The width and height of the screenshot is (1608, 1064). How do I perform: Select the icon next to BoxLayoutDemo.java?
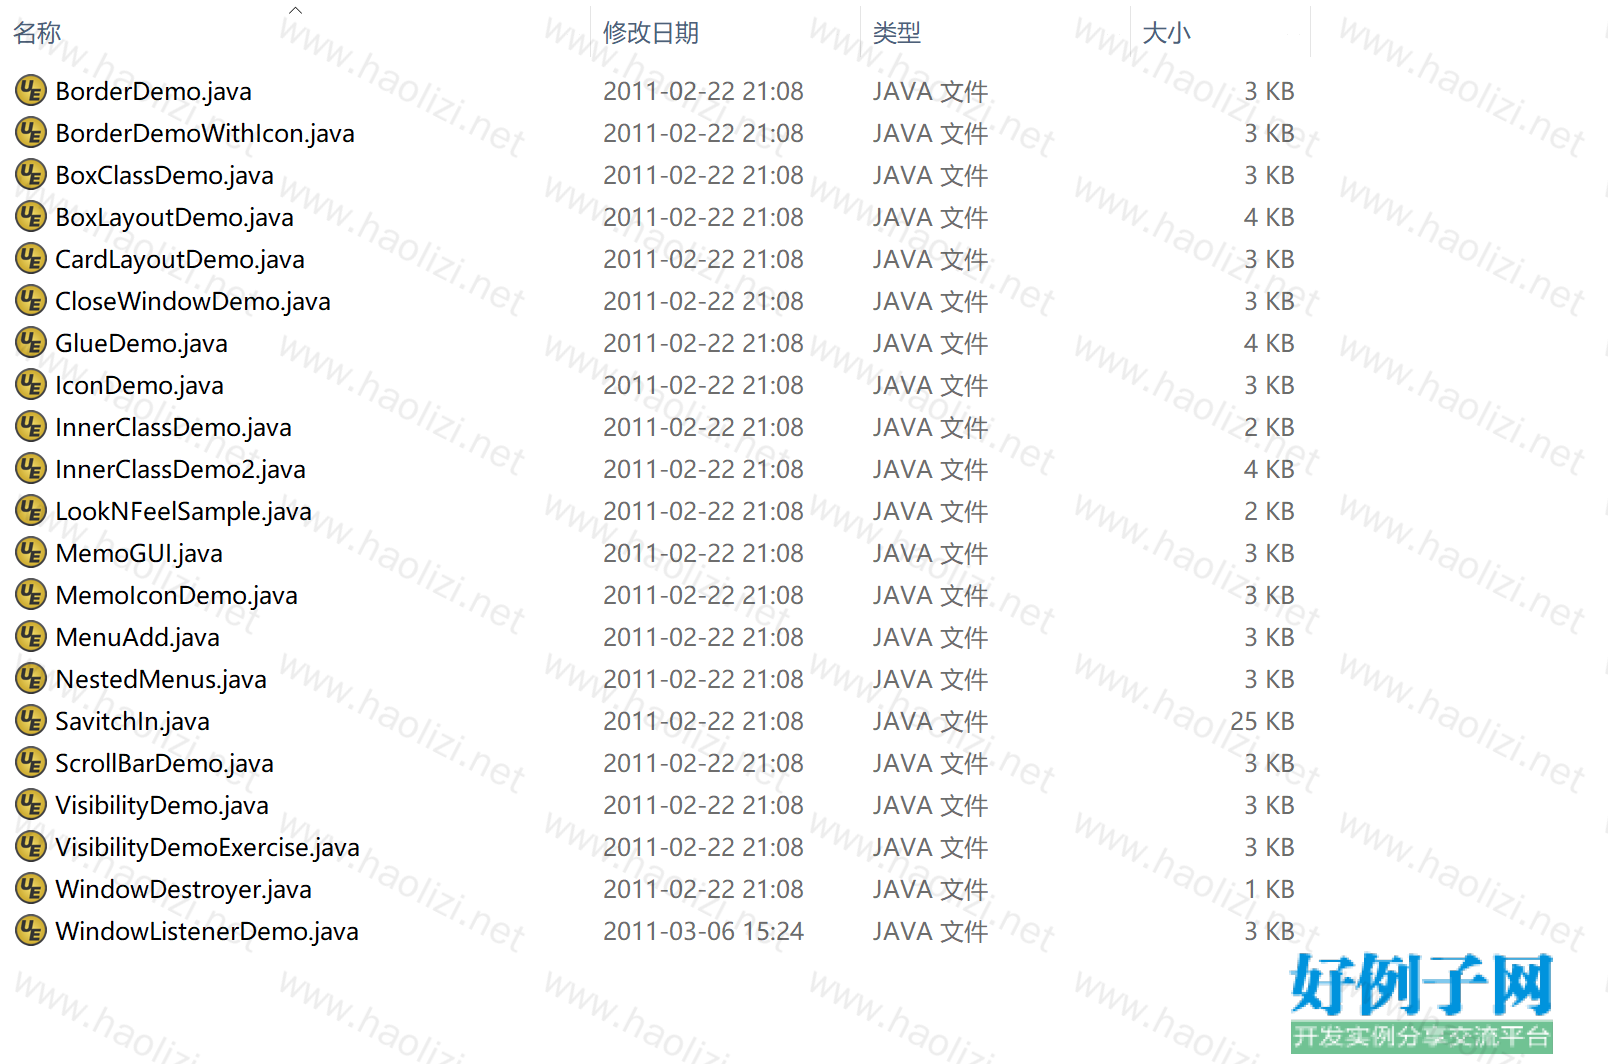31,217
